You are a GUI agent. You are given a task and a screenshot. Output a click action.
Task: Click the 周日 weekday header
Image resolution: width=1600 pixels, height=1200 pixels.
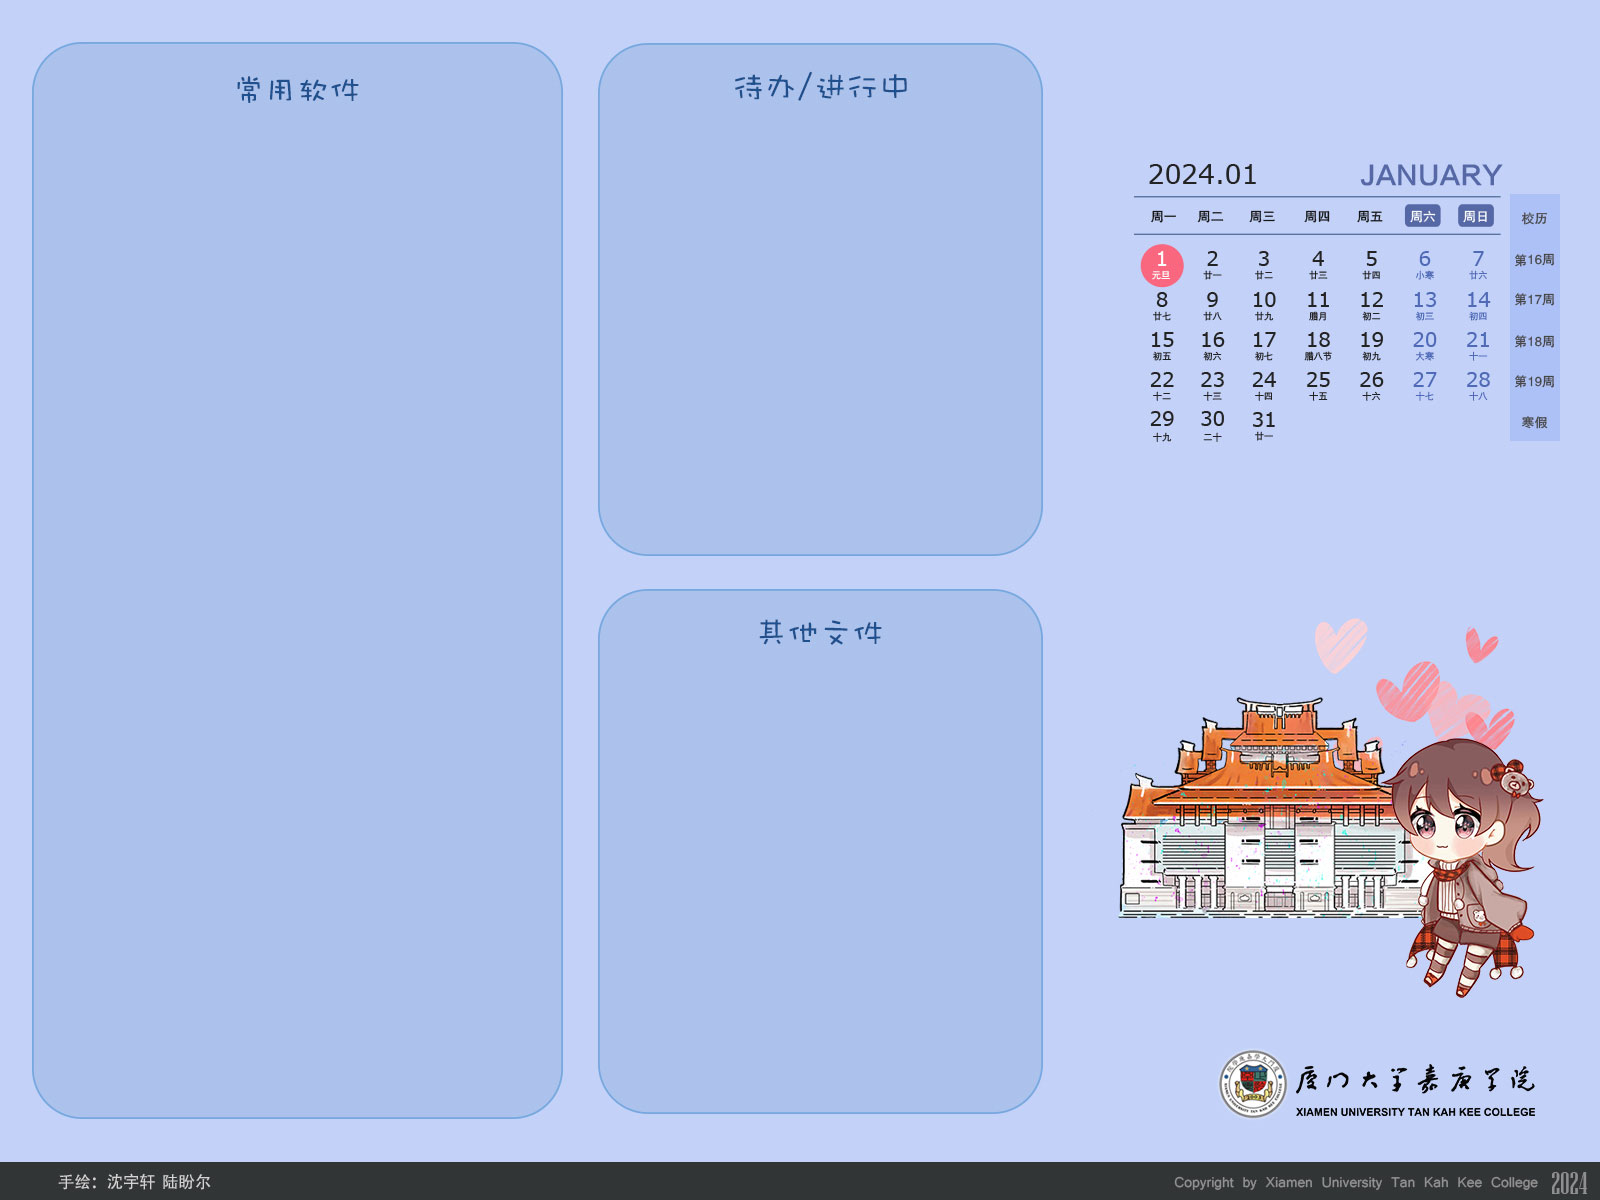(x=1475, y=216)
